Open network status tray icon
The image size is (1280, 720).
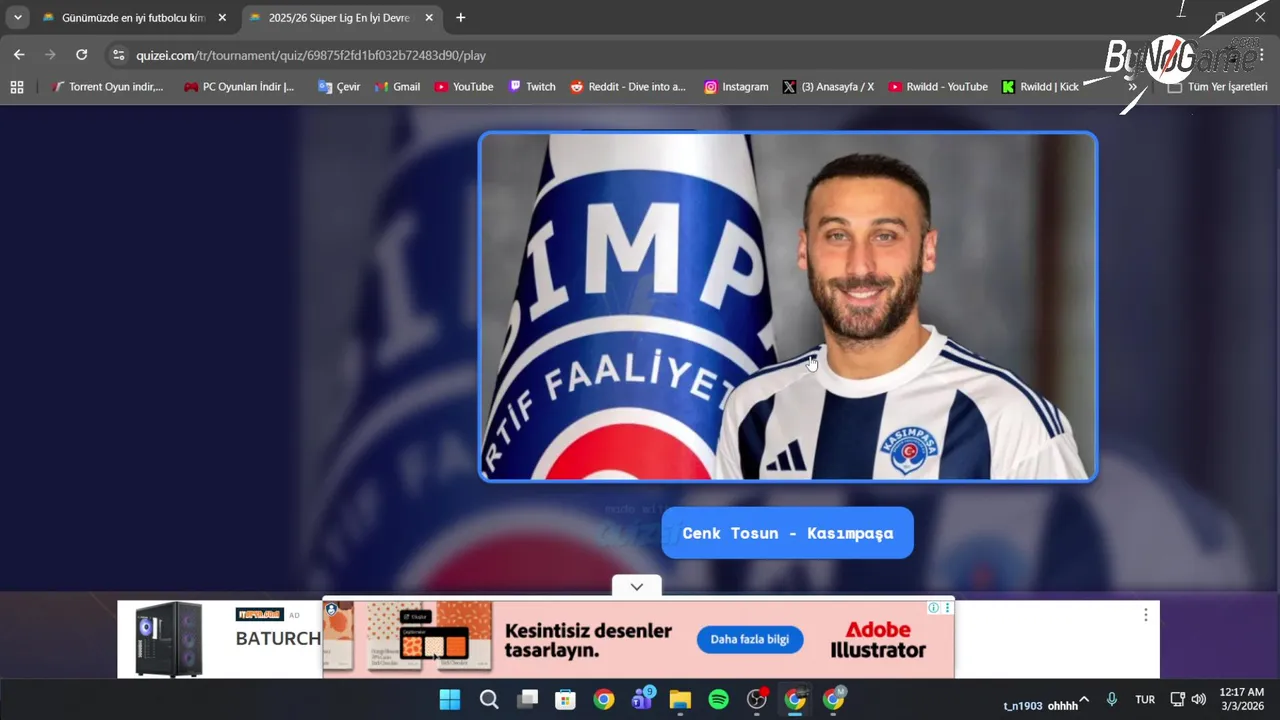point(1177,699)
